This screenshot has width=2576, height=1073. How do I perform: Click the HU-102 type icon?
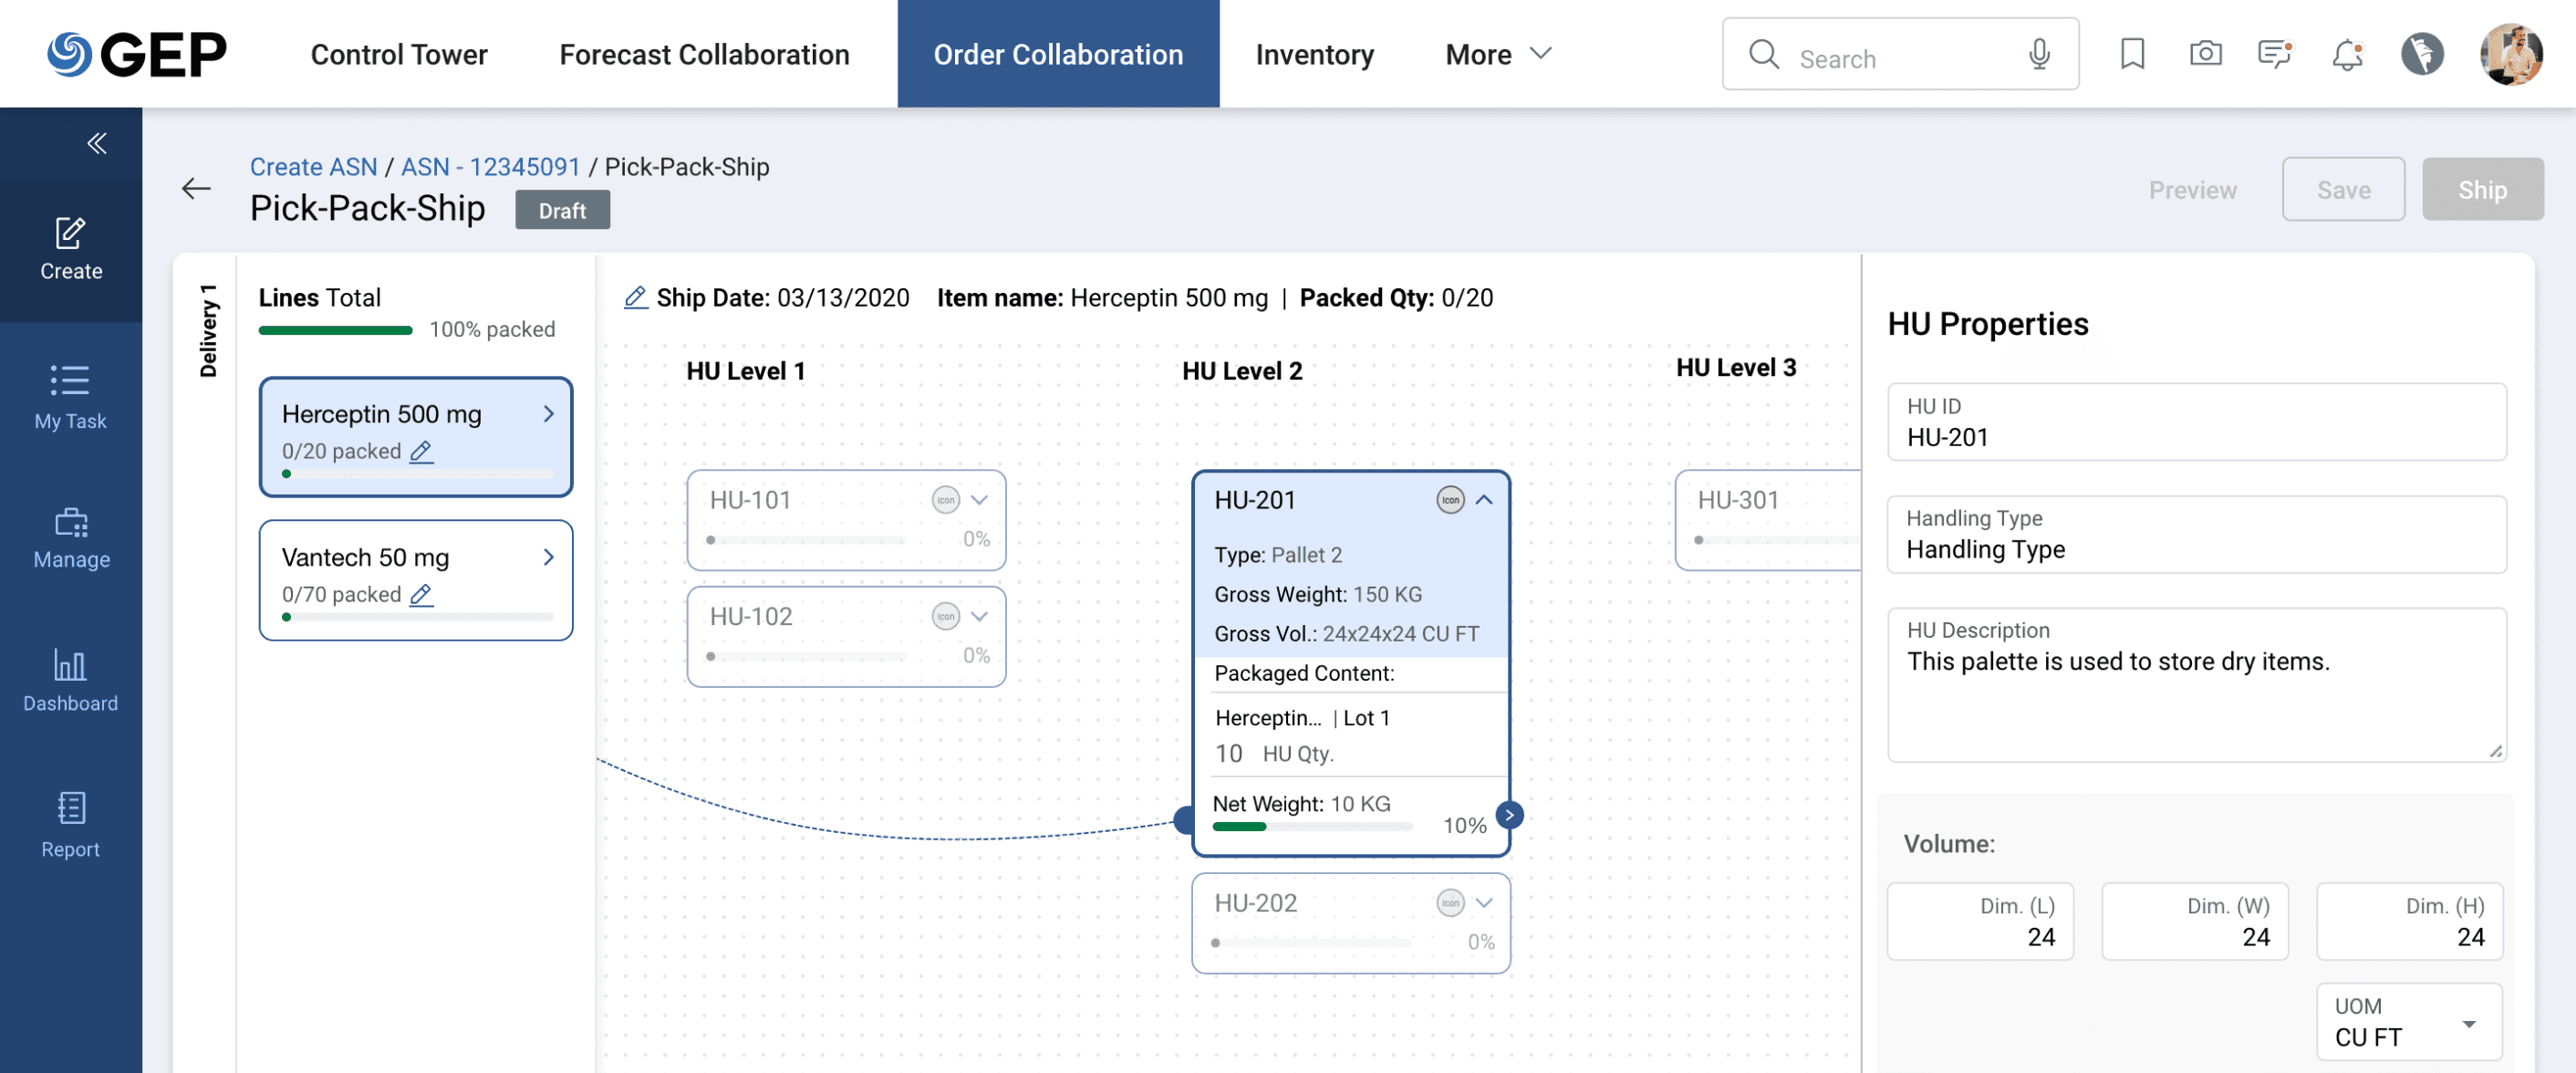(945, 616)
